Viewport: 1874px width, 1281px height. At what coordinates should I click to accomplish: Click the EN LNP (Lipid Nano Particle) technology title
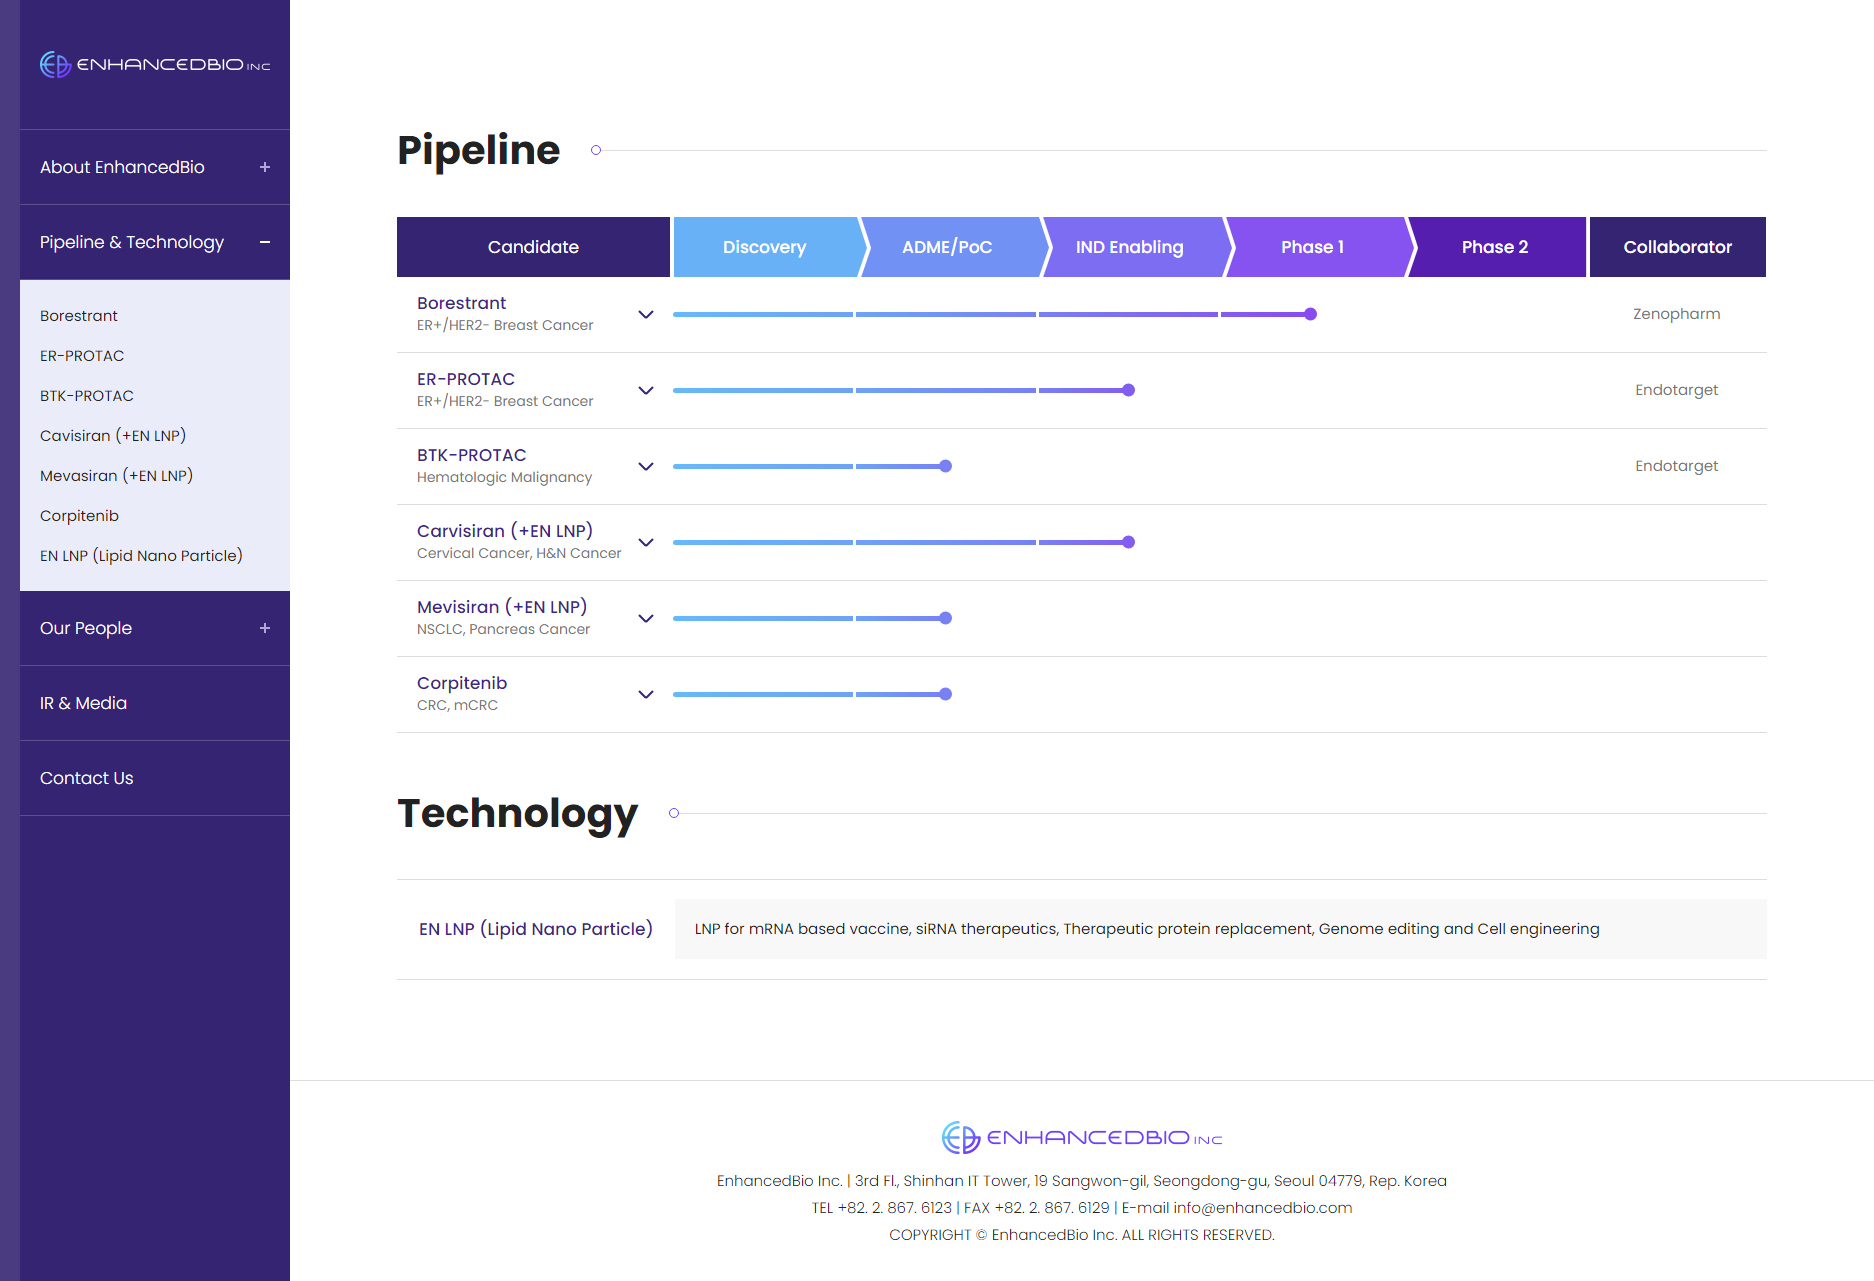tap(536, 929)
